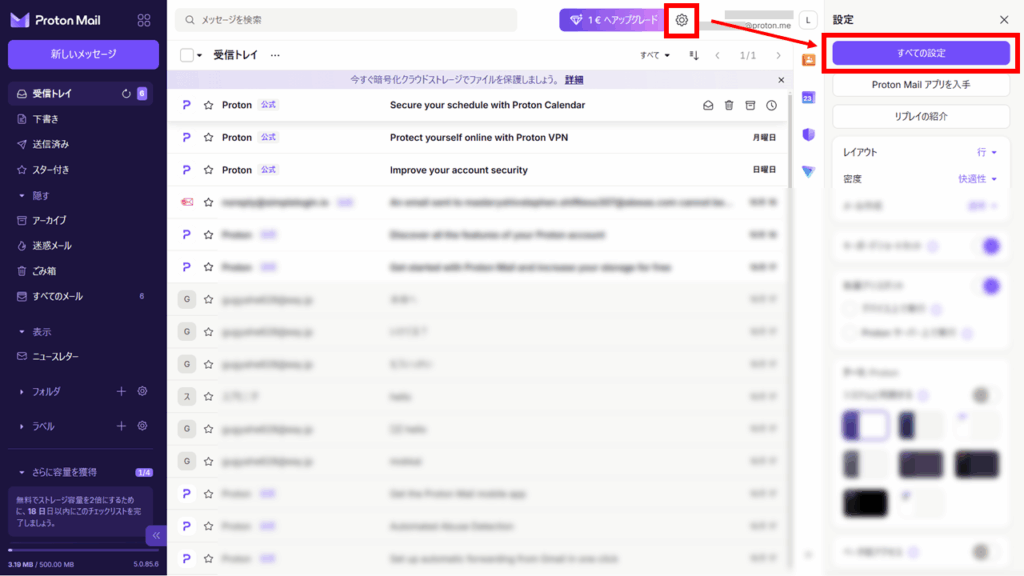Click the すべての設定 button

pos(921,52)
